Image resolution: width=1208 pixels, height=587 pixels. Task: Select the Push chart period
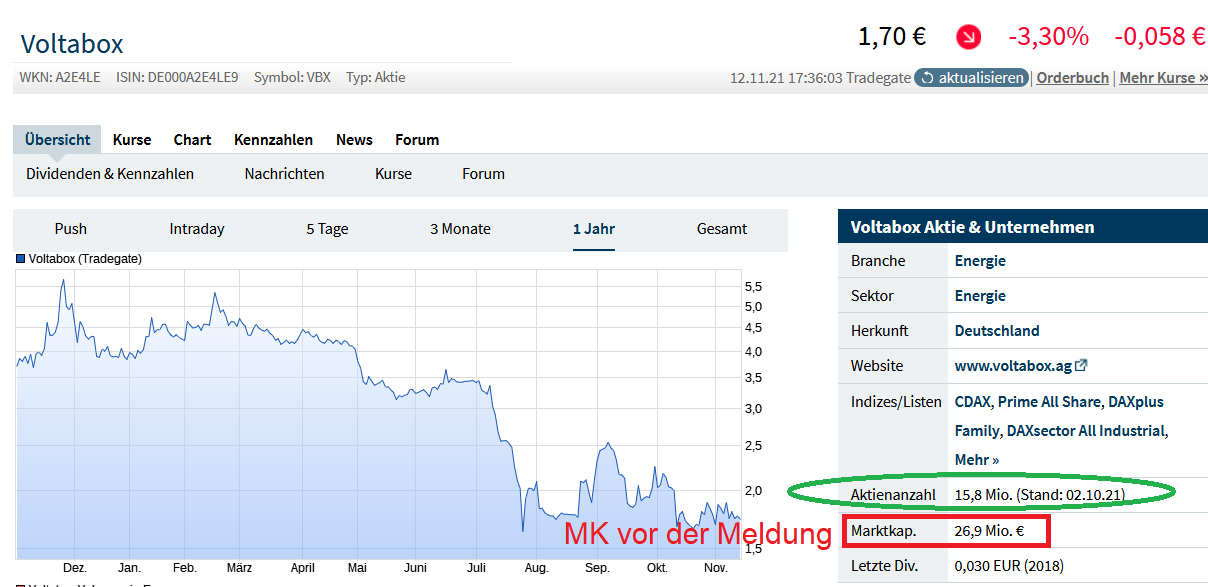pyautogui.click(x=71, y=229)
